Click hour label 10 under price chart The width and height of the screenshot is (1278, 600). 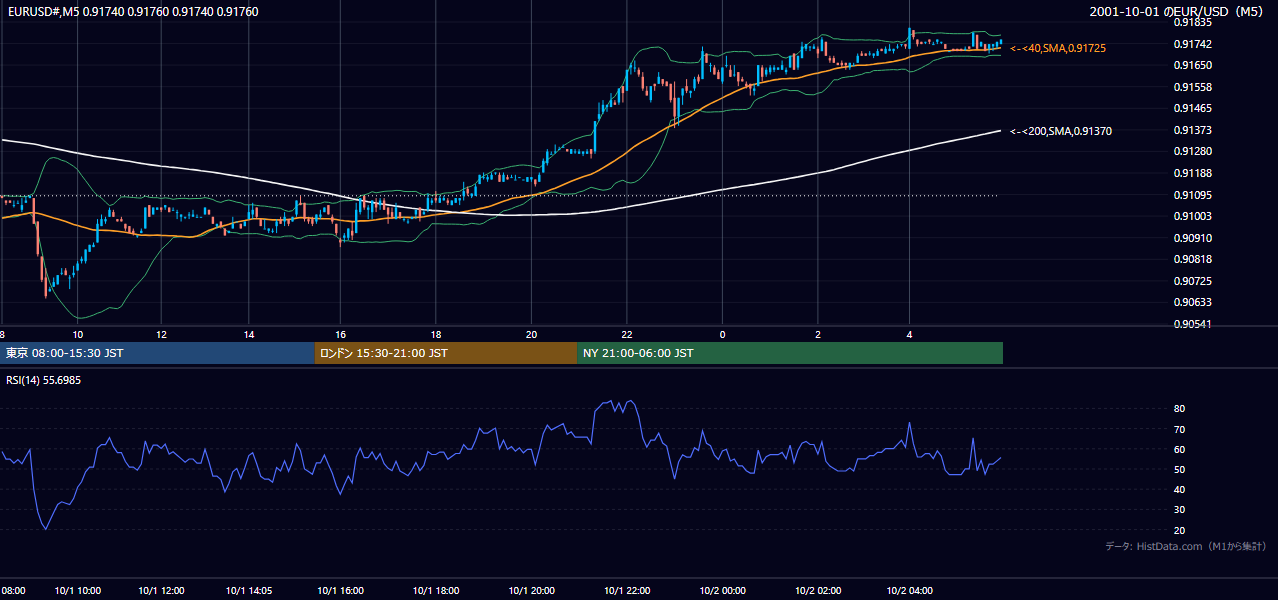pyautogui.click(x=77, y=334)
